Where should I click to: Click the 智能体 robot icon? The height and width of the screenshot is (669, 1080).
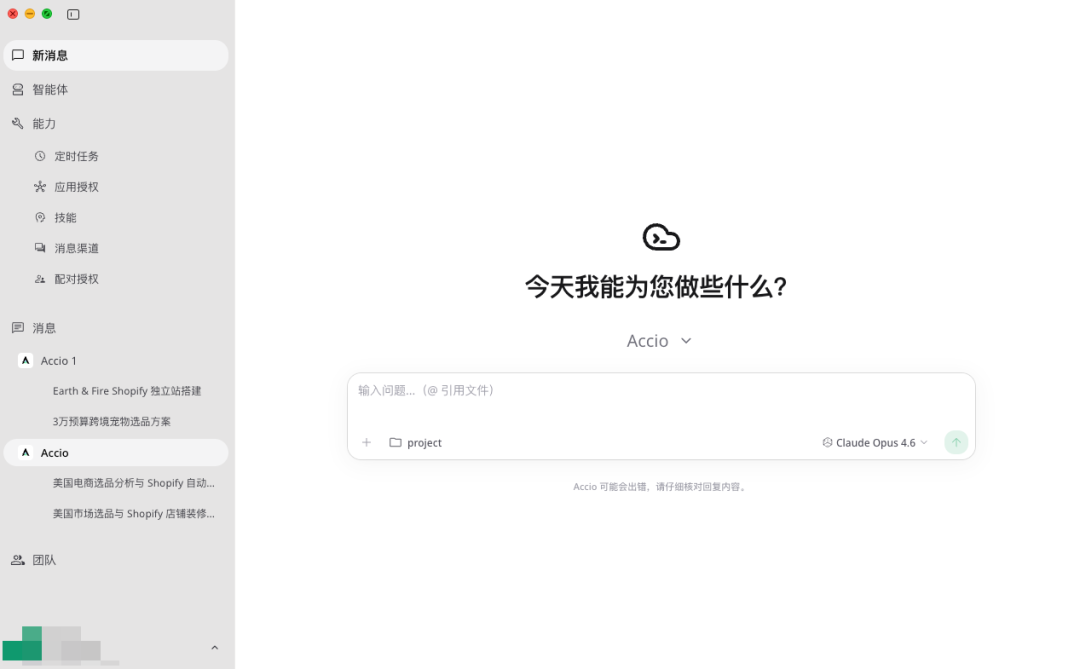18,90
